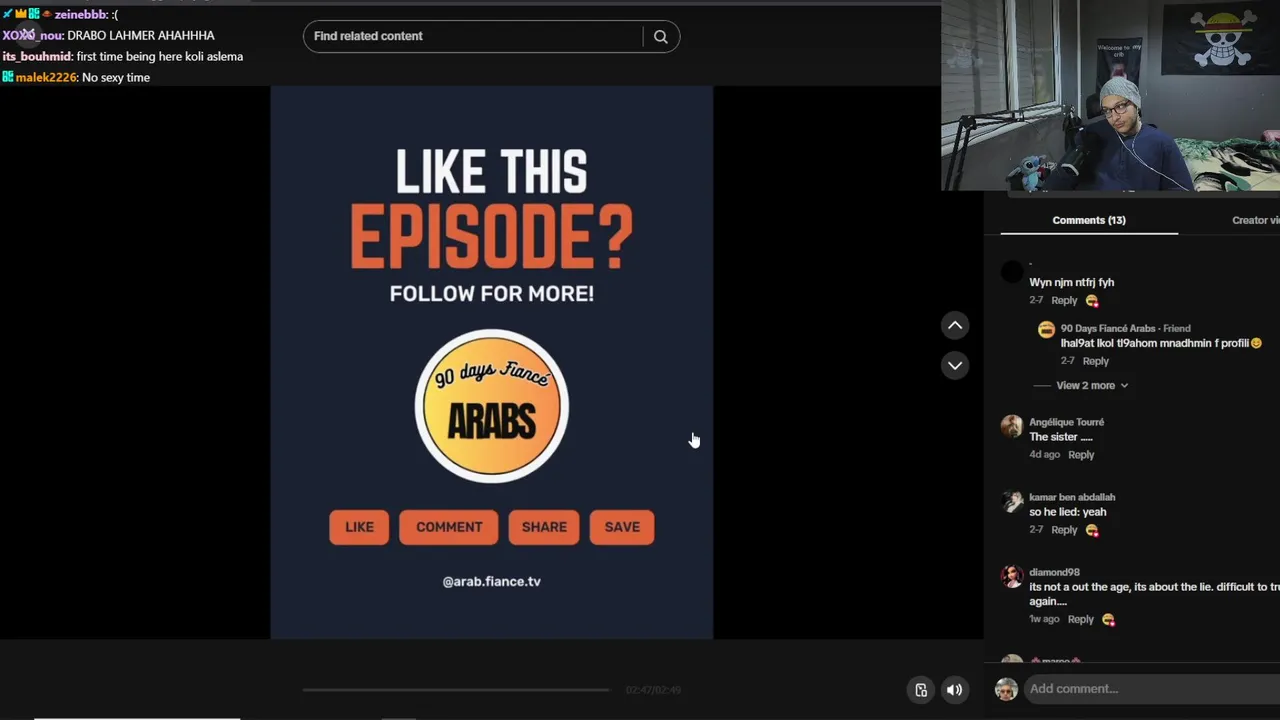1280x720 pixels.
Task: Switch to the Comments (13) tab
Action: 1089,220
